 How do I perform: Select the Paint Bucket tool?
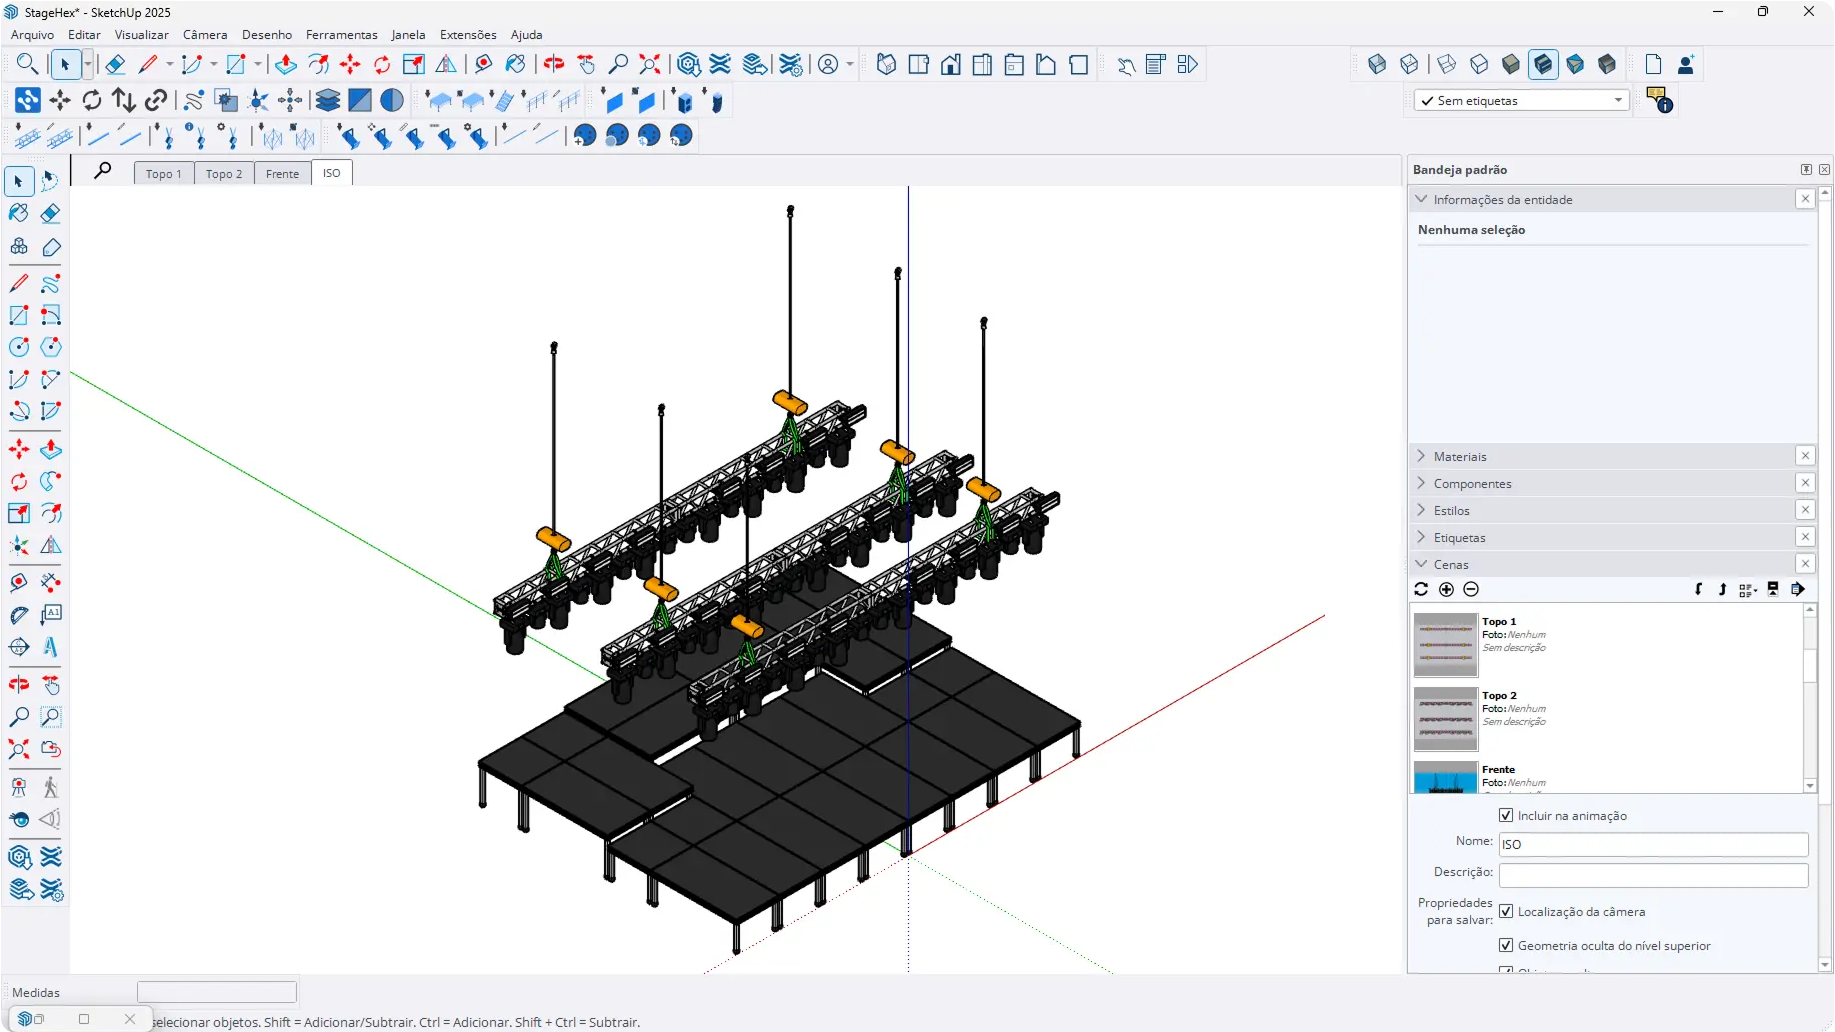(x=19, y=214)
